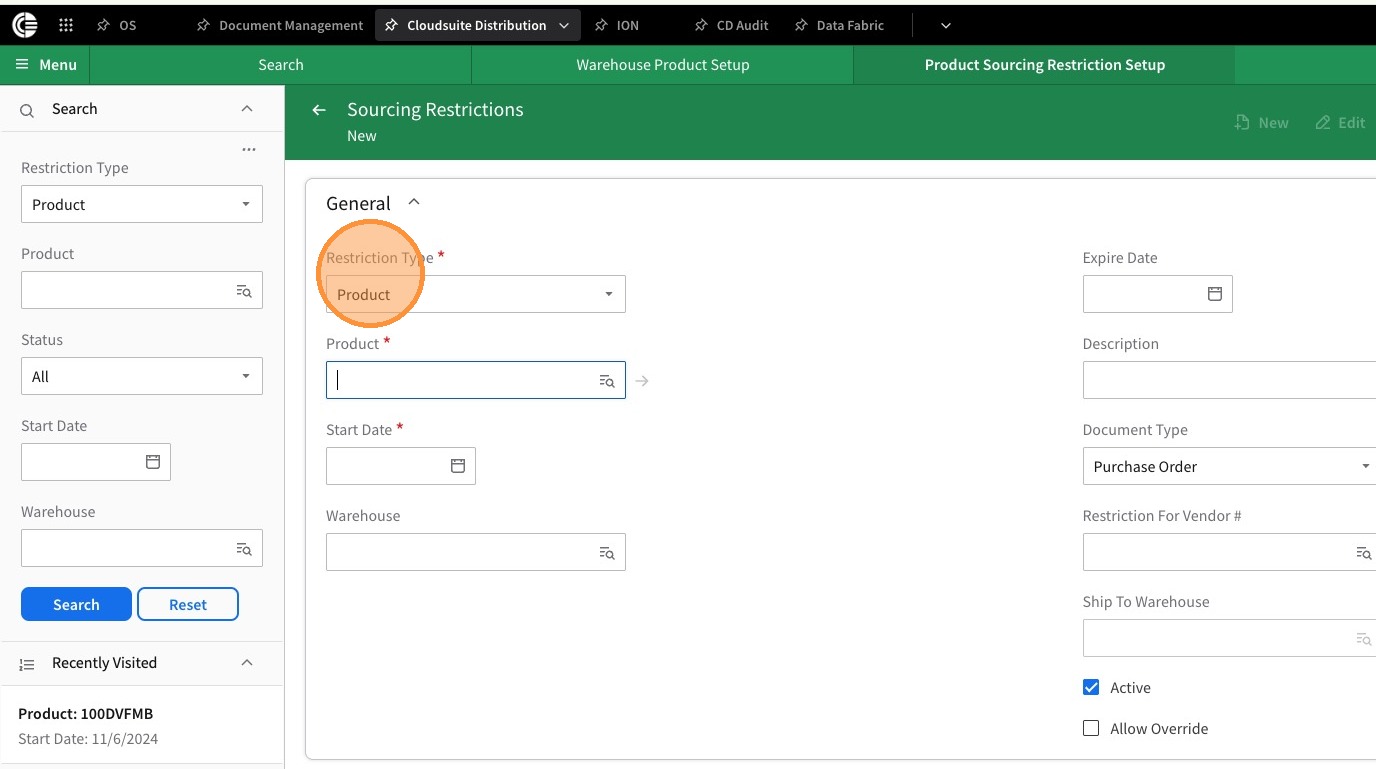
Task: Open the sidebar Restriction Type dropdown
Action: [142, 204]
